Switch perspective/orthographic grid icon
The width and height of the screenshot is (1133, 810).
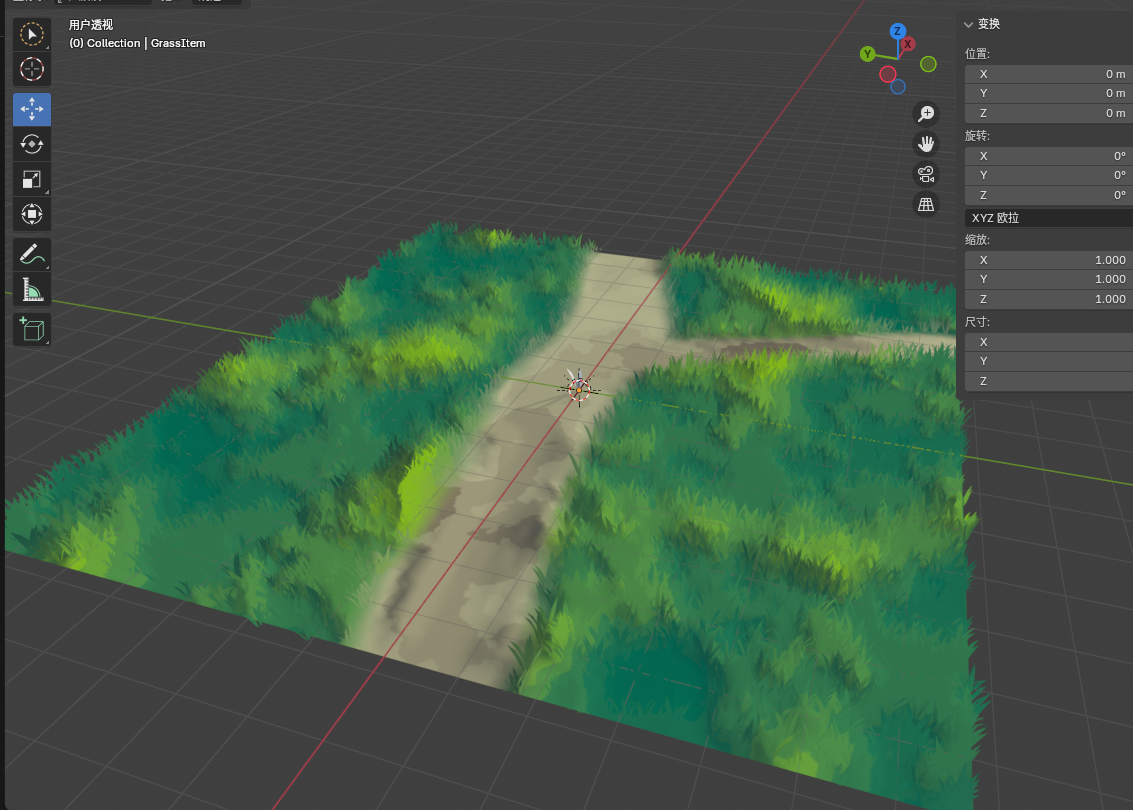point(926,204)
